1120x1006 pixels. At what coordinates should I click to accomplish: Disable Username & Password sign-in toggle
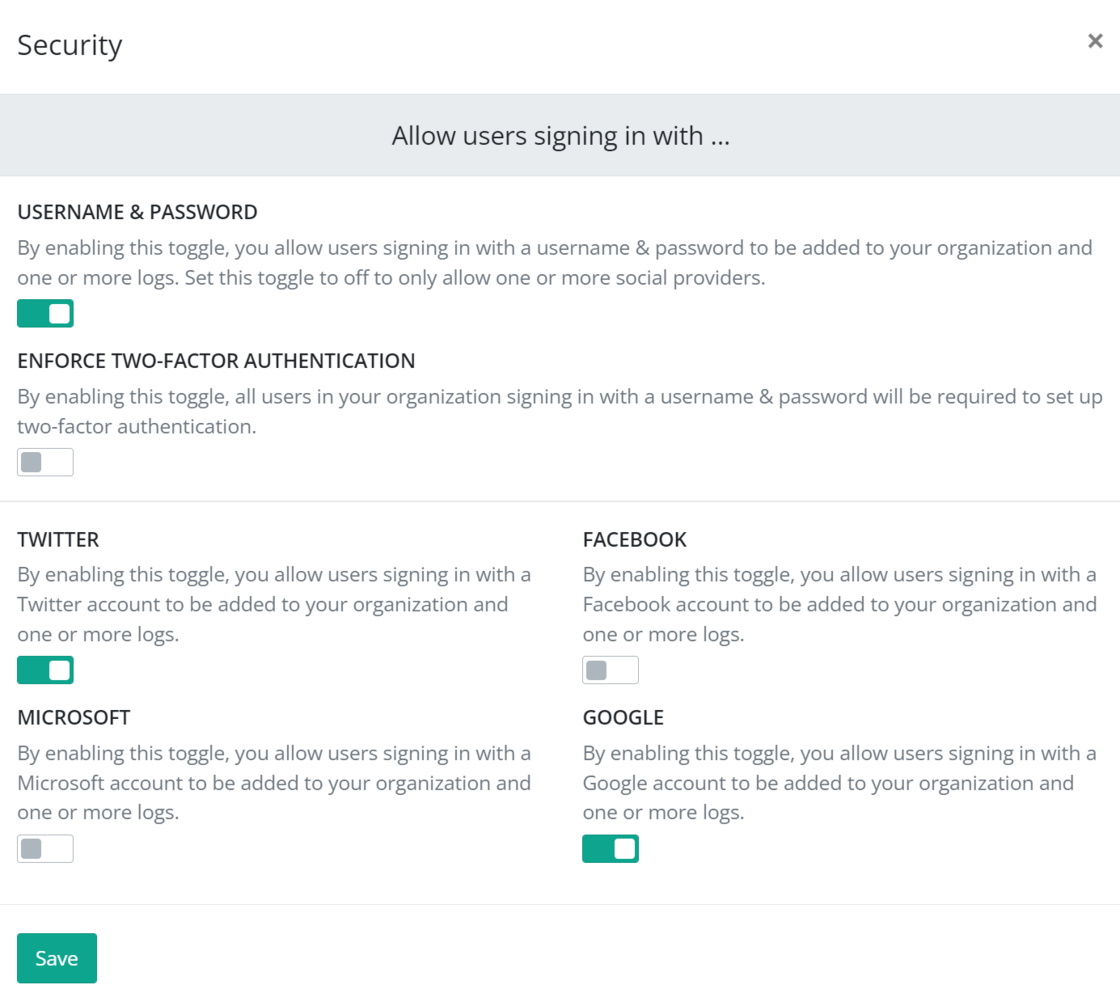pyautogui.click(x=45, y=314)
